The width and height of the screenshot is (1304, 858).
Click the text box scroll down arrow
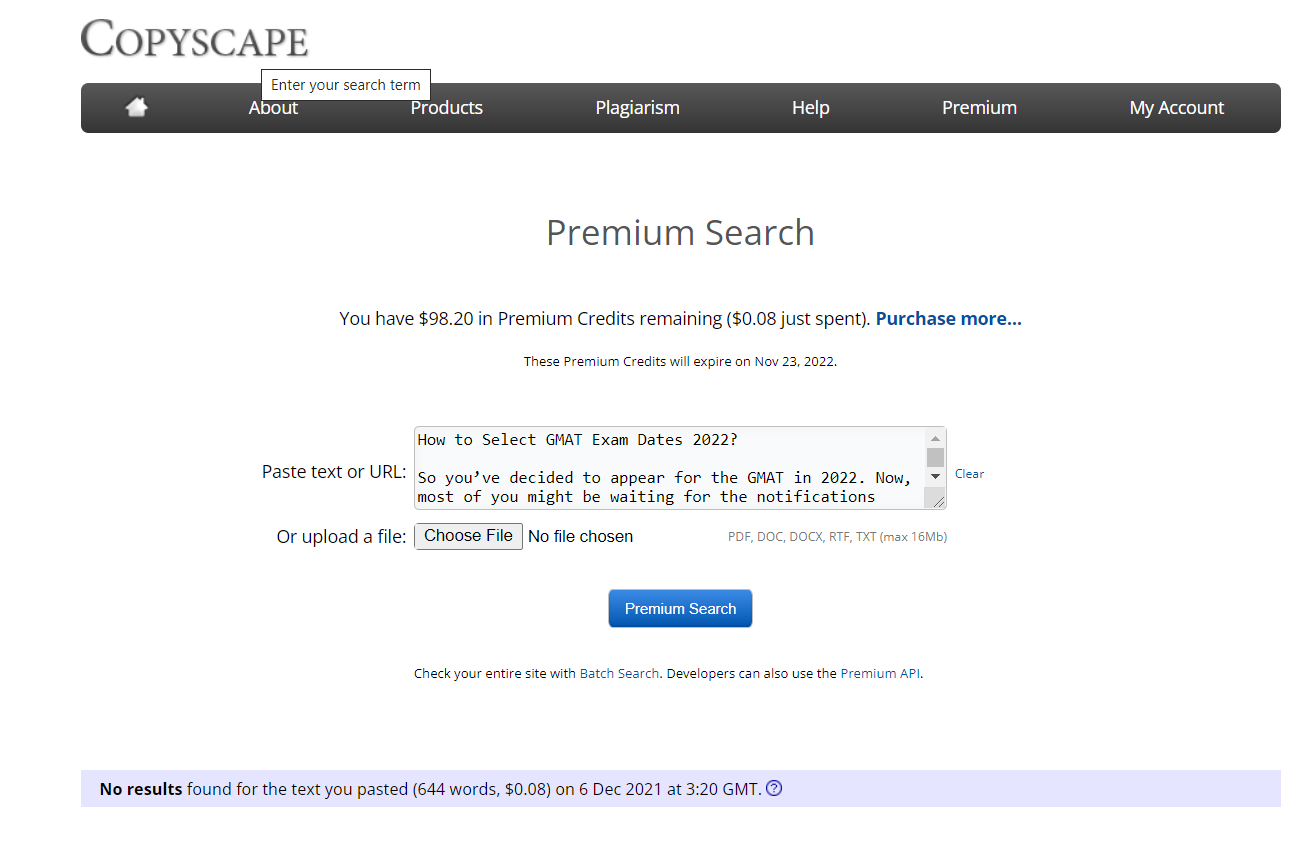[935, 477]
